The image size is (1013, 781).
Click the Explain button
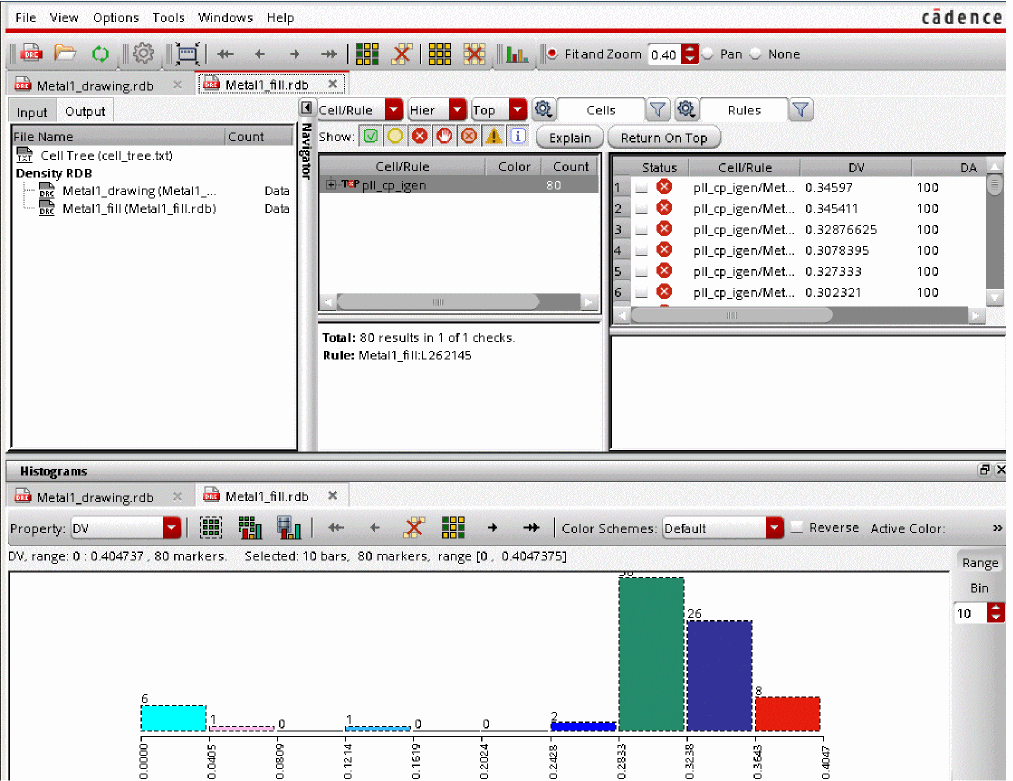570,138
